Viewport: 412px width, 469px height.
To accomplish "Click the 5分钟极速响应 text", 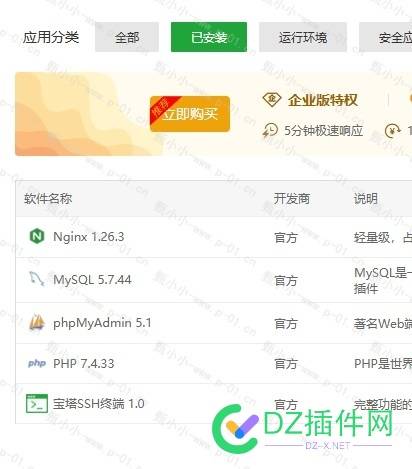I will pyautogui.click(x=323, y=131).
